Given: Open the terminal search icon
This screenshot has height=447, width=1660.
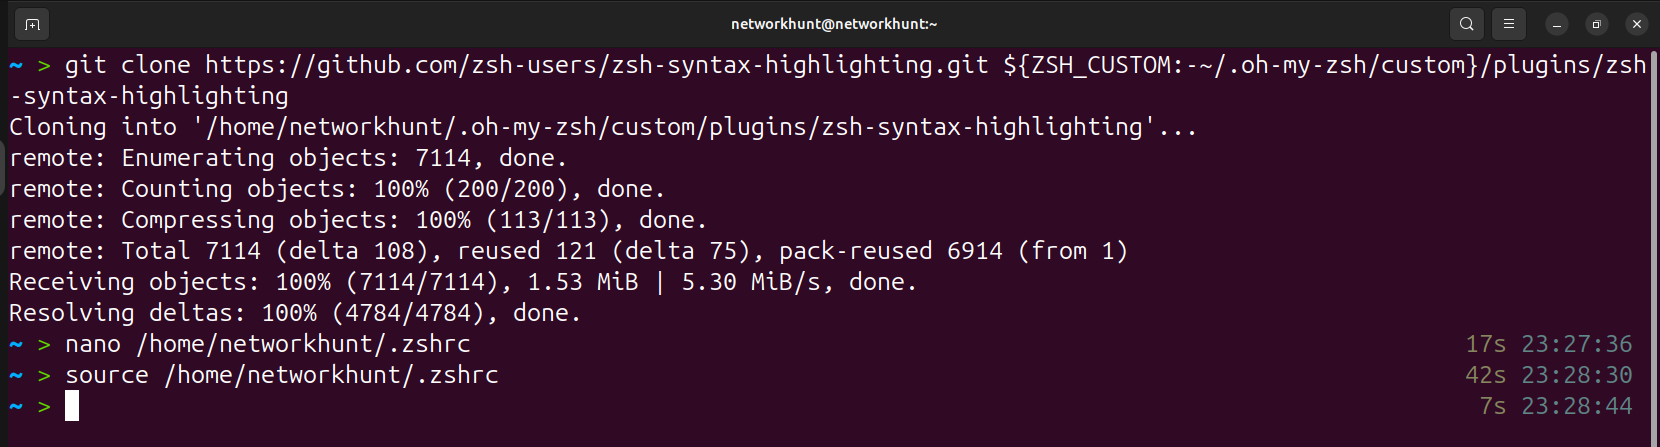Looking at the screenshot, I should [x=1466, y=24].
